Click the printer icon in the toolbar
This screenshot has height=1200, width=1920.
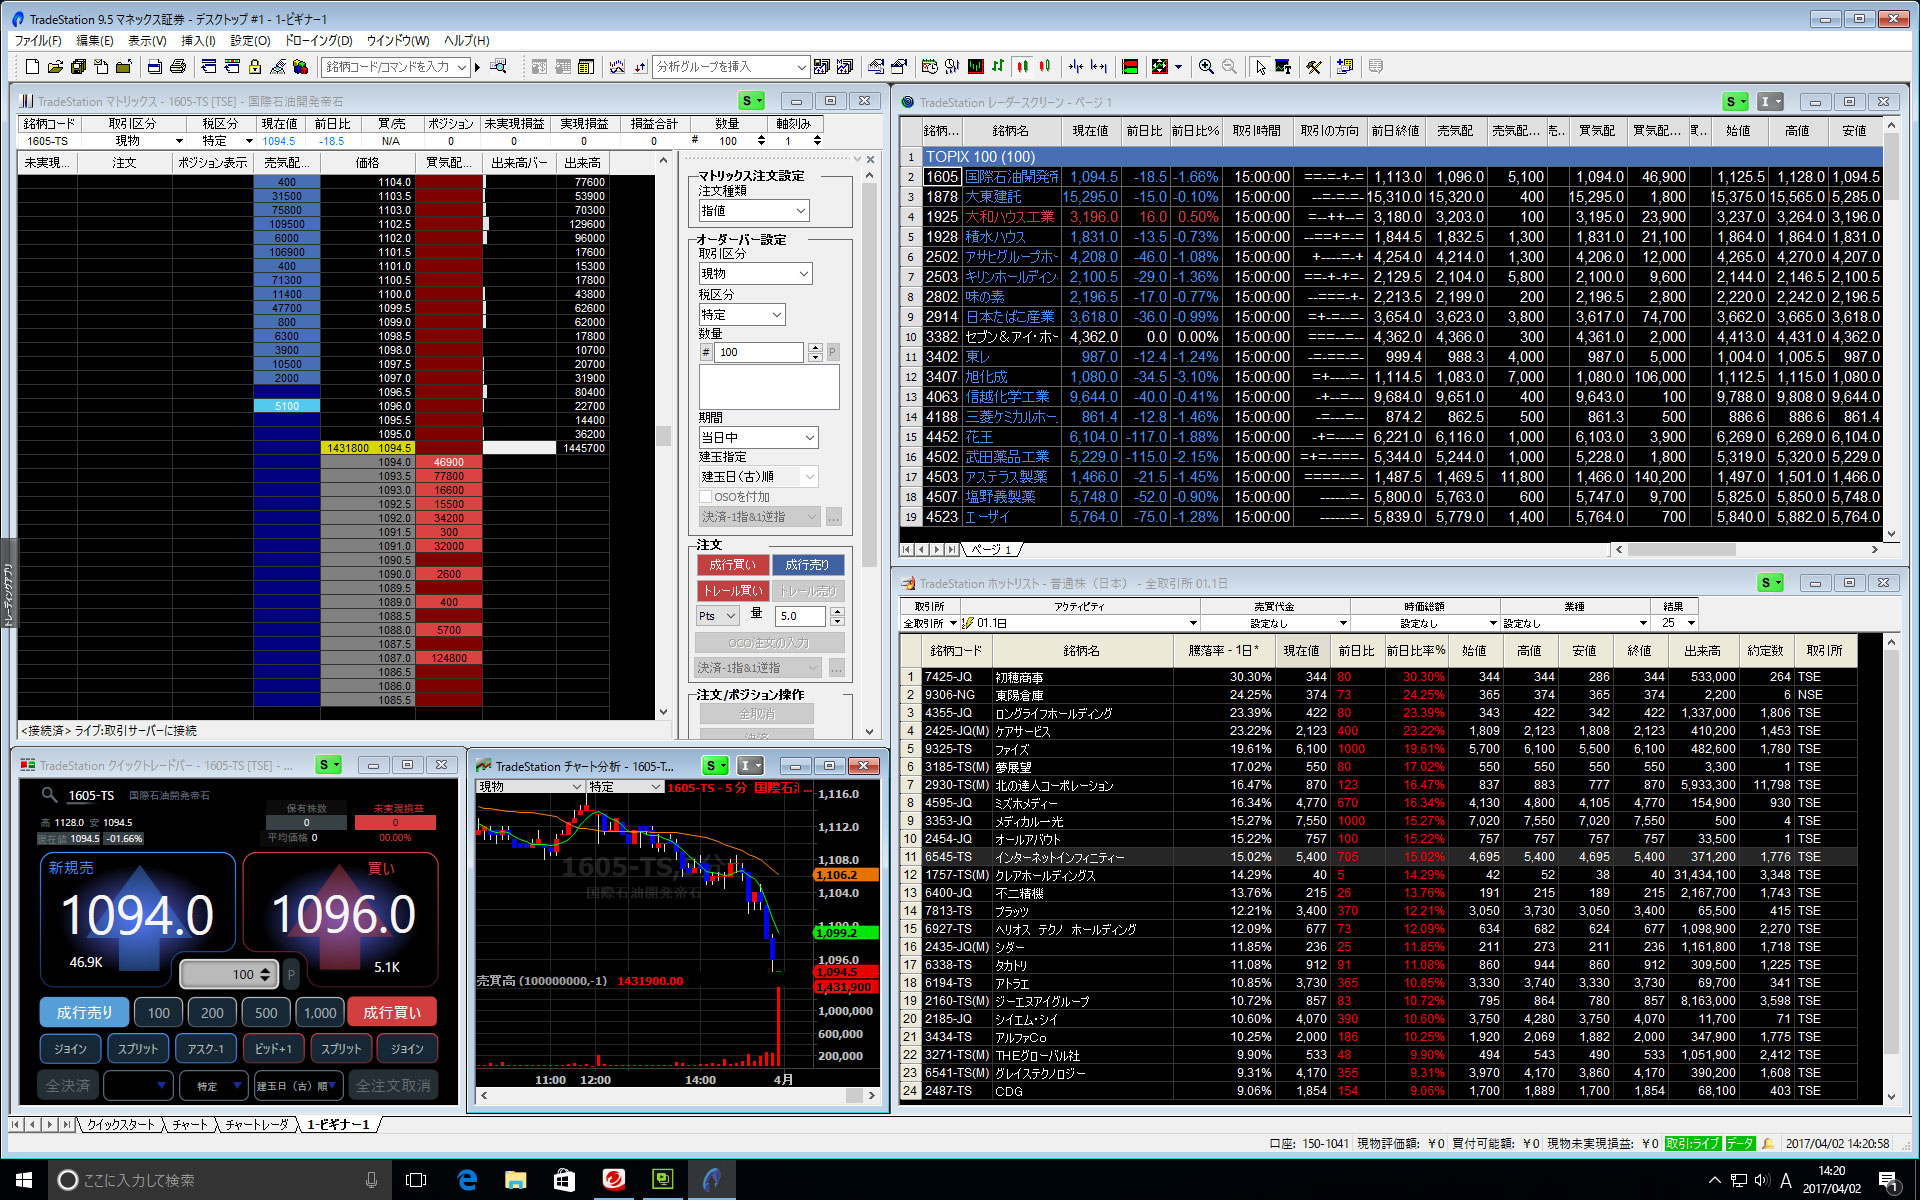coord(178,67)
